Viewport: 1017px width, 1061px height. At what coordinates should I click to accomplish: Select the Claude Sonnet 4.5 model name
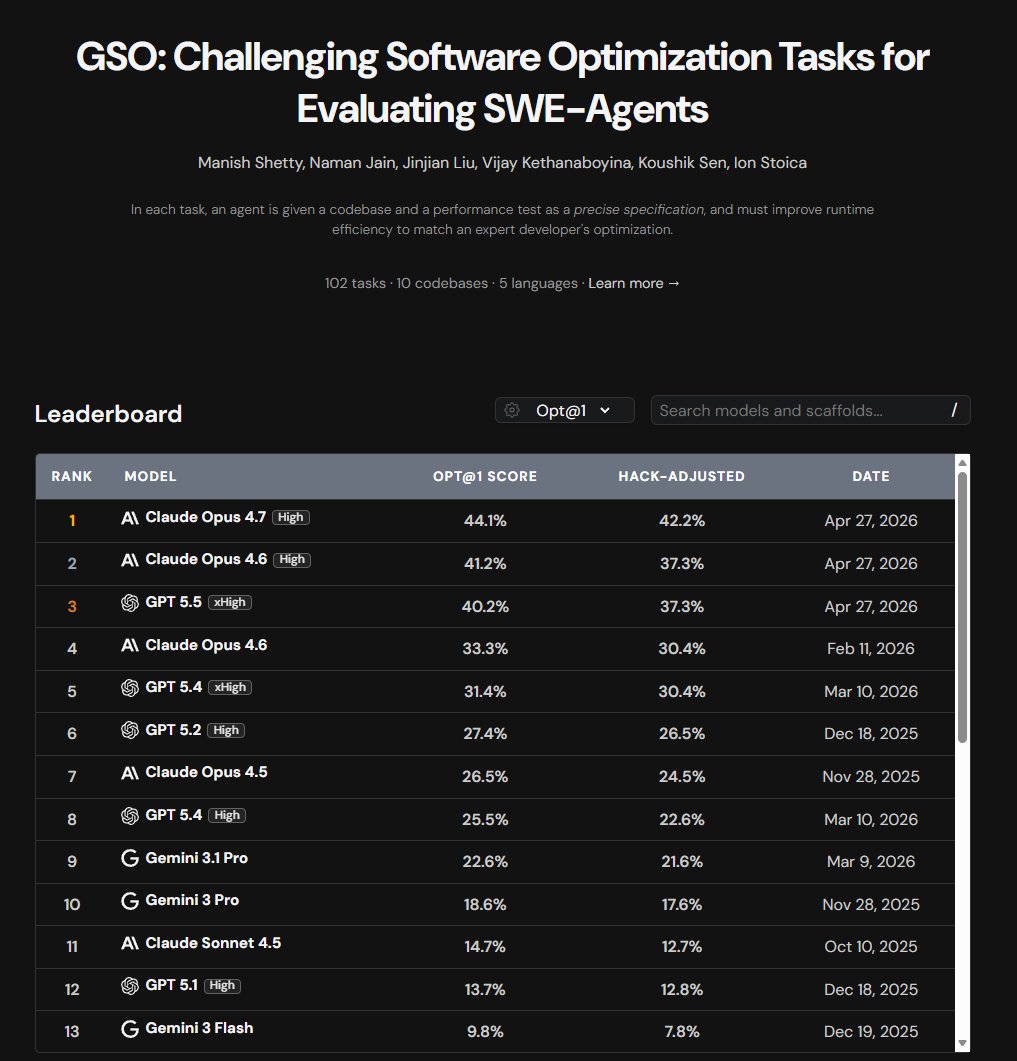pyautogui.click(x=213, y=943)
